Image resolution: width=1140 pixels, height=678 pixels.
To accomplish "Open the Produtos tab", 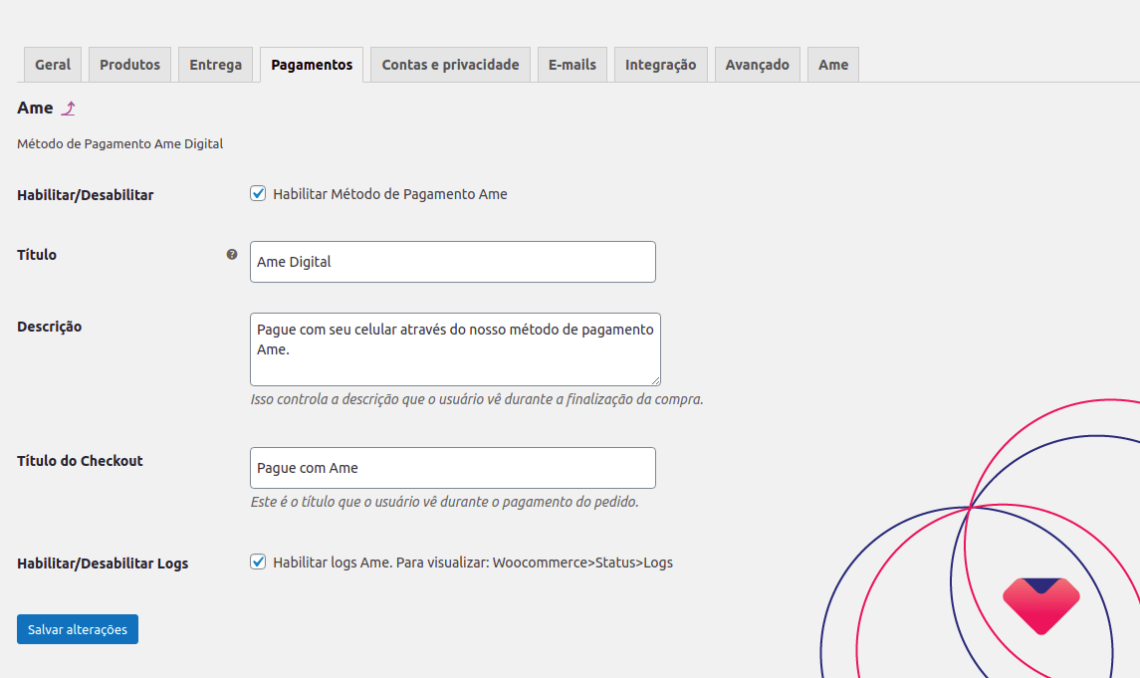I will [129, 64].
